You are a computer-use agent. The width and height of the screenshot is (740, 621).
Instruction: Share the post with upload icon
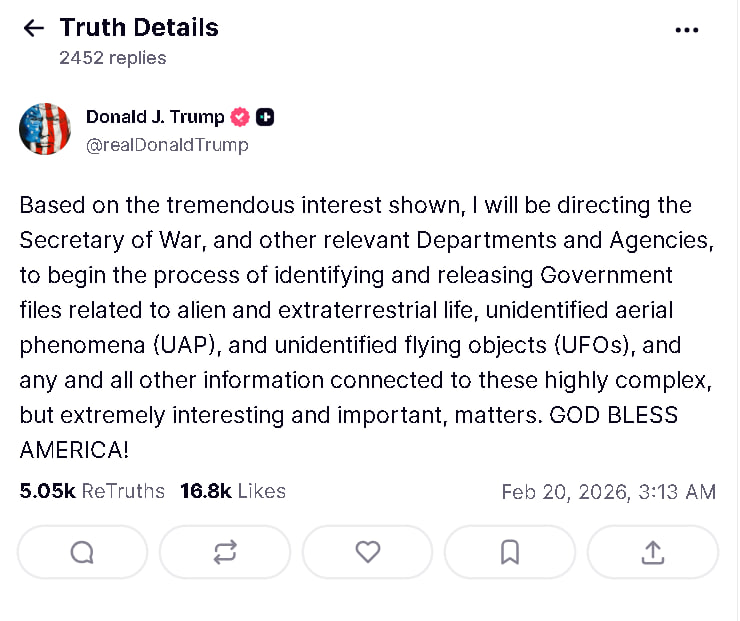click(652, 552)
